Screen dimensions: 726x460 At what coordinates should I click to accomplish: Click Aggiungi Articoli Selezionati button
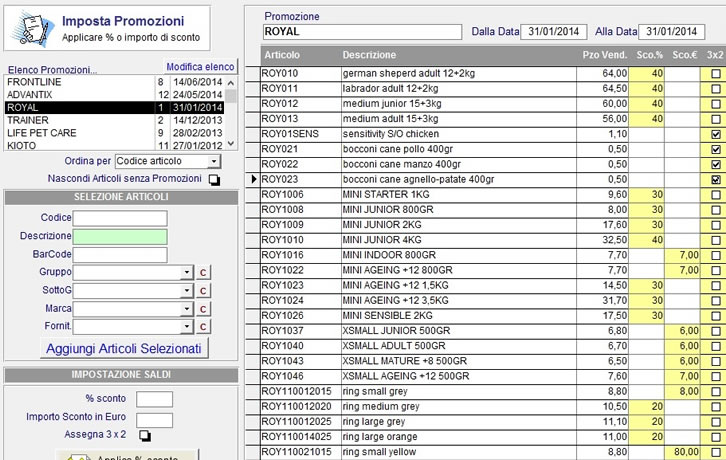[124, 348]
